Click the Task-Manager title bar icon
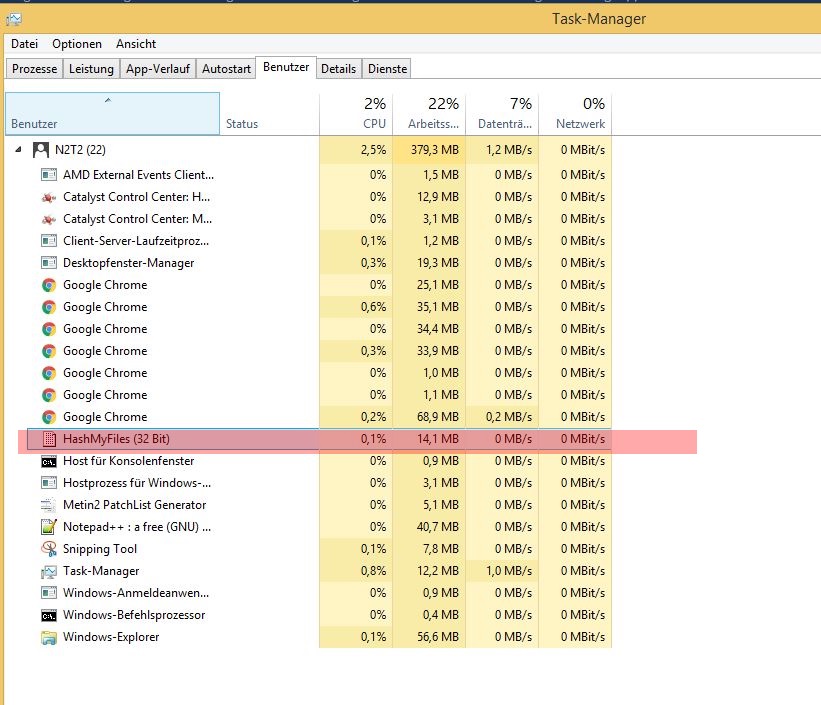 point(14,19)
